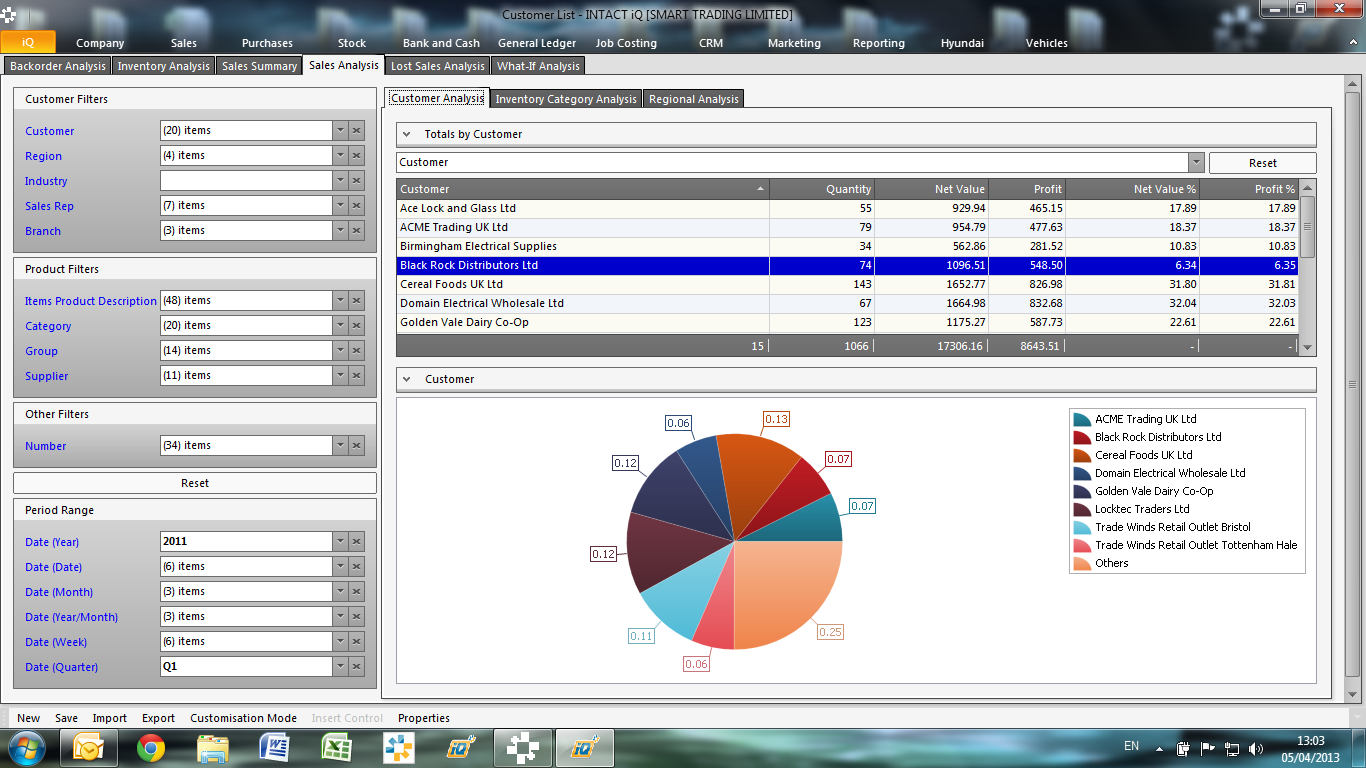This screenshot has width=1366, height=768.
Task: Expand the Sales Rep filter dropdown
Action: coord(340,205)
